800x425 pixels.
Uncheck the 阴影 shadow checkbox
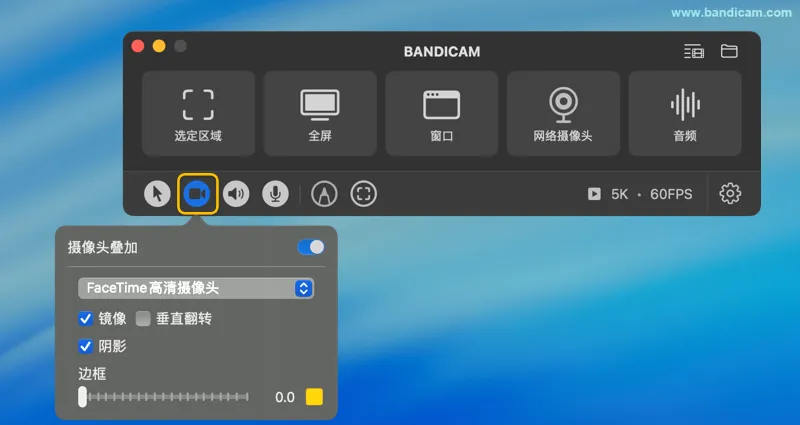[x=85, y=346]
